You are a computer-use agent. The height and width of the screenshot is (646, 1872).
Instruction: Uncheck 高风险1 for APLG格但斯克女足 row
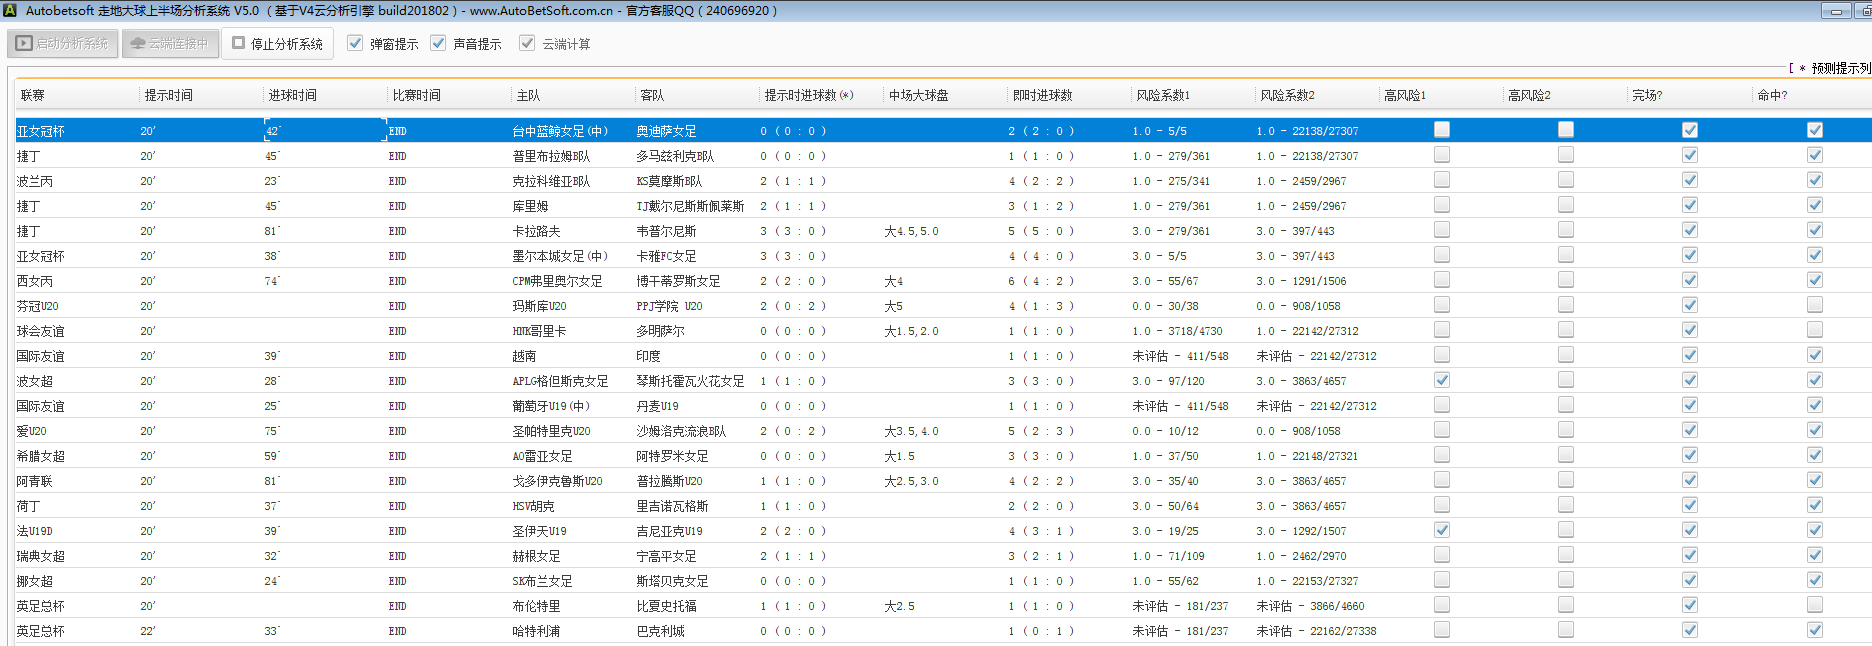pos(1441,380)
